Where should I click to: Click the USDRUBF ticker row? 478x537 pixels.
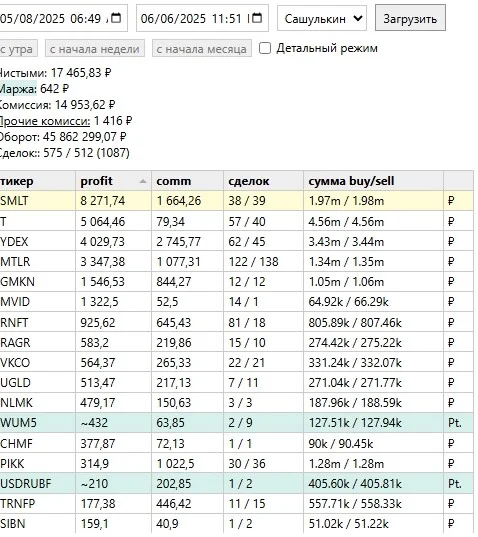[236, 483]
